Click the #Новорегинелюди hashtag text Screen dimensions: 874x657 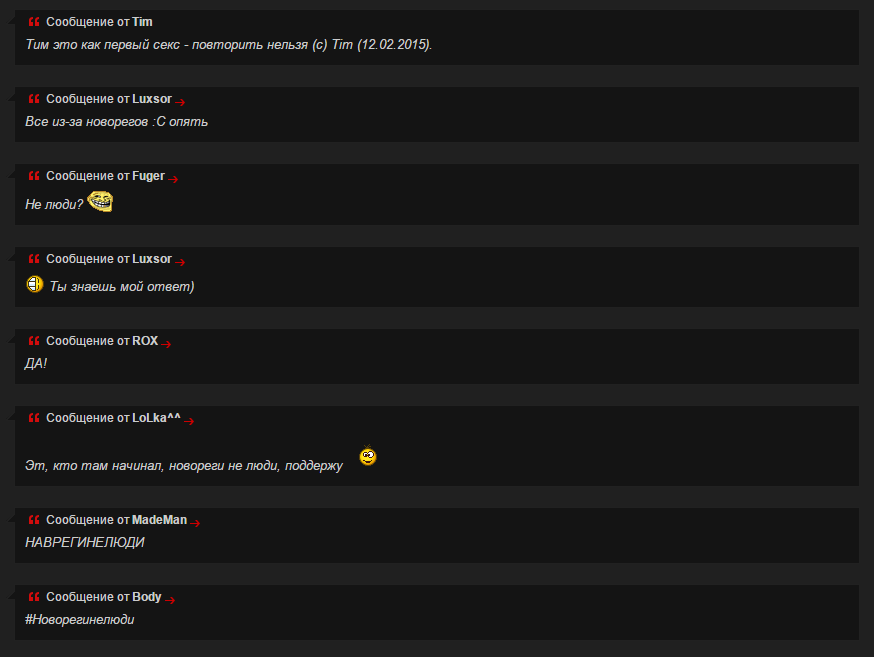[80, 619]
